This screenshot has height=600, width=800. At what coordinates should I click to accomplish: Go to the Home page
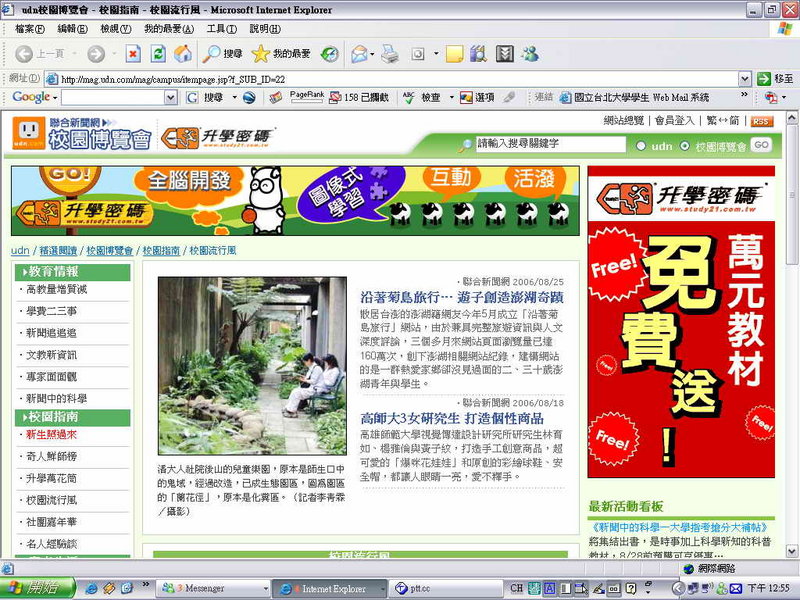coord(183,54)
